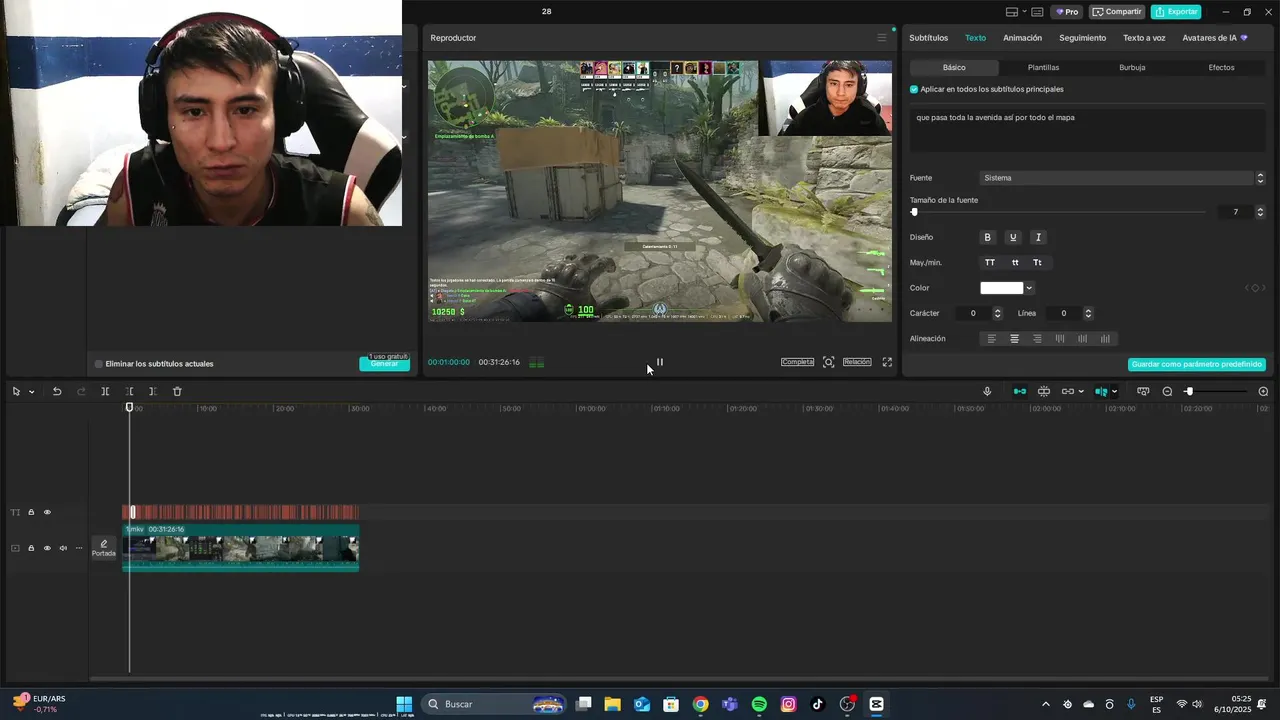Switch to the Subtítulos tab
This screenshot has height=720, width=1280.
928,38
